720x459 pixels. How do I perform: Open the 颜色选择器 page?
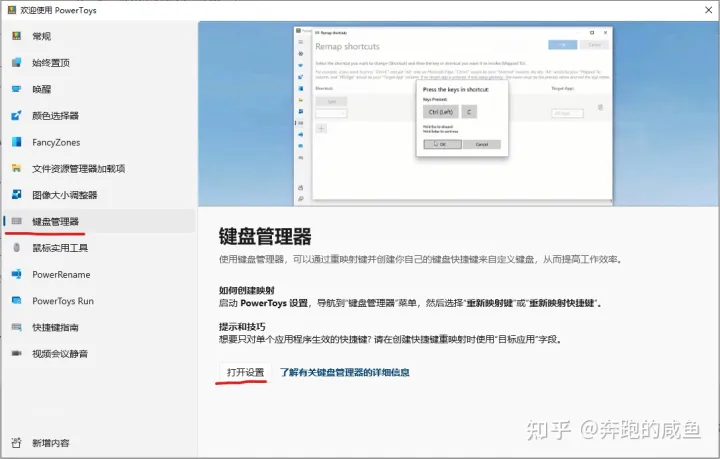pyautogui.click(x=99, y=116)
